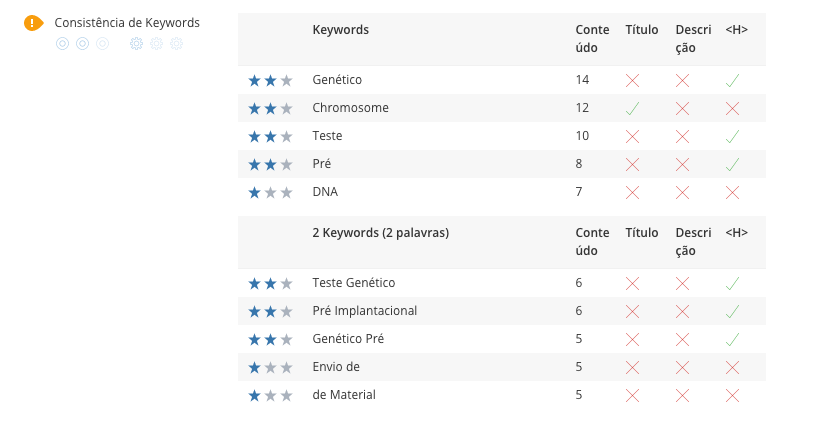Image resolution: width=817 pixels, height=427 pixels.
Task: Click the first target impact icon
Action: pos(63,44)
